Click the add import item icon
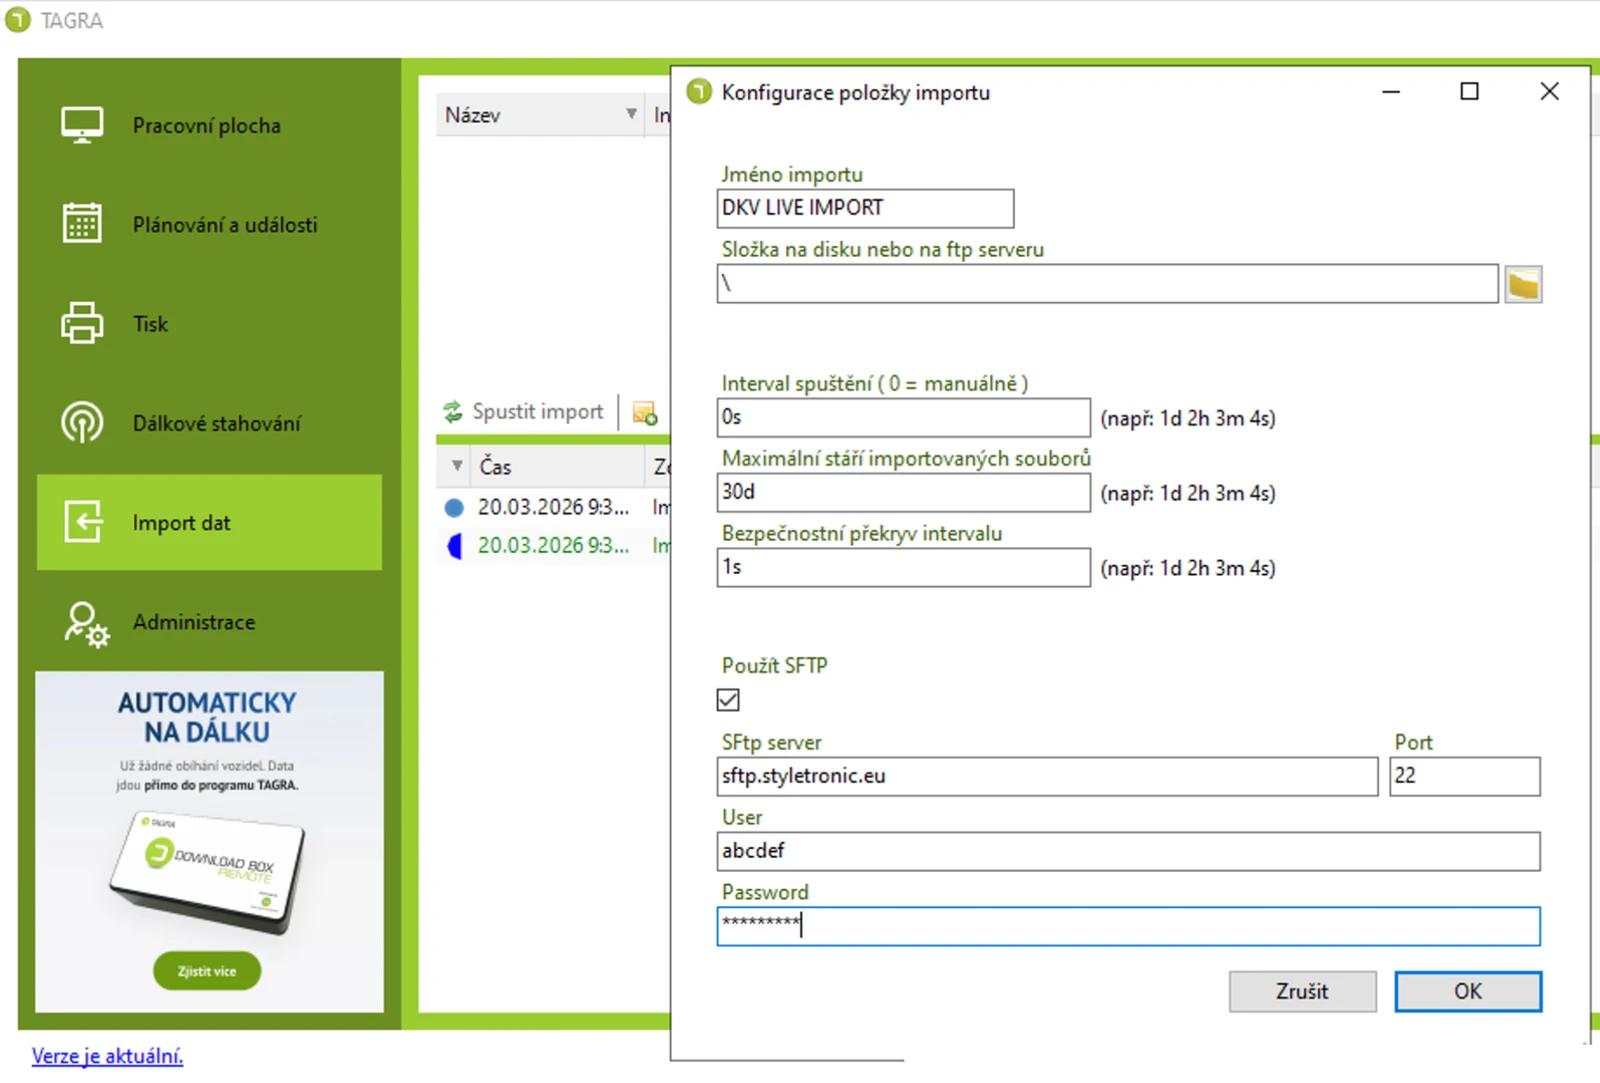1600x1083 pixels. pos(645,412)
